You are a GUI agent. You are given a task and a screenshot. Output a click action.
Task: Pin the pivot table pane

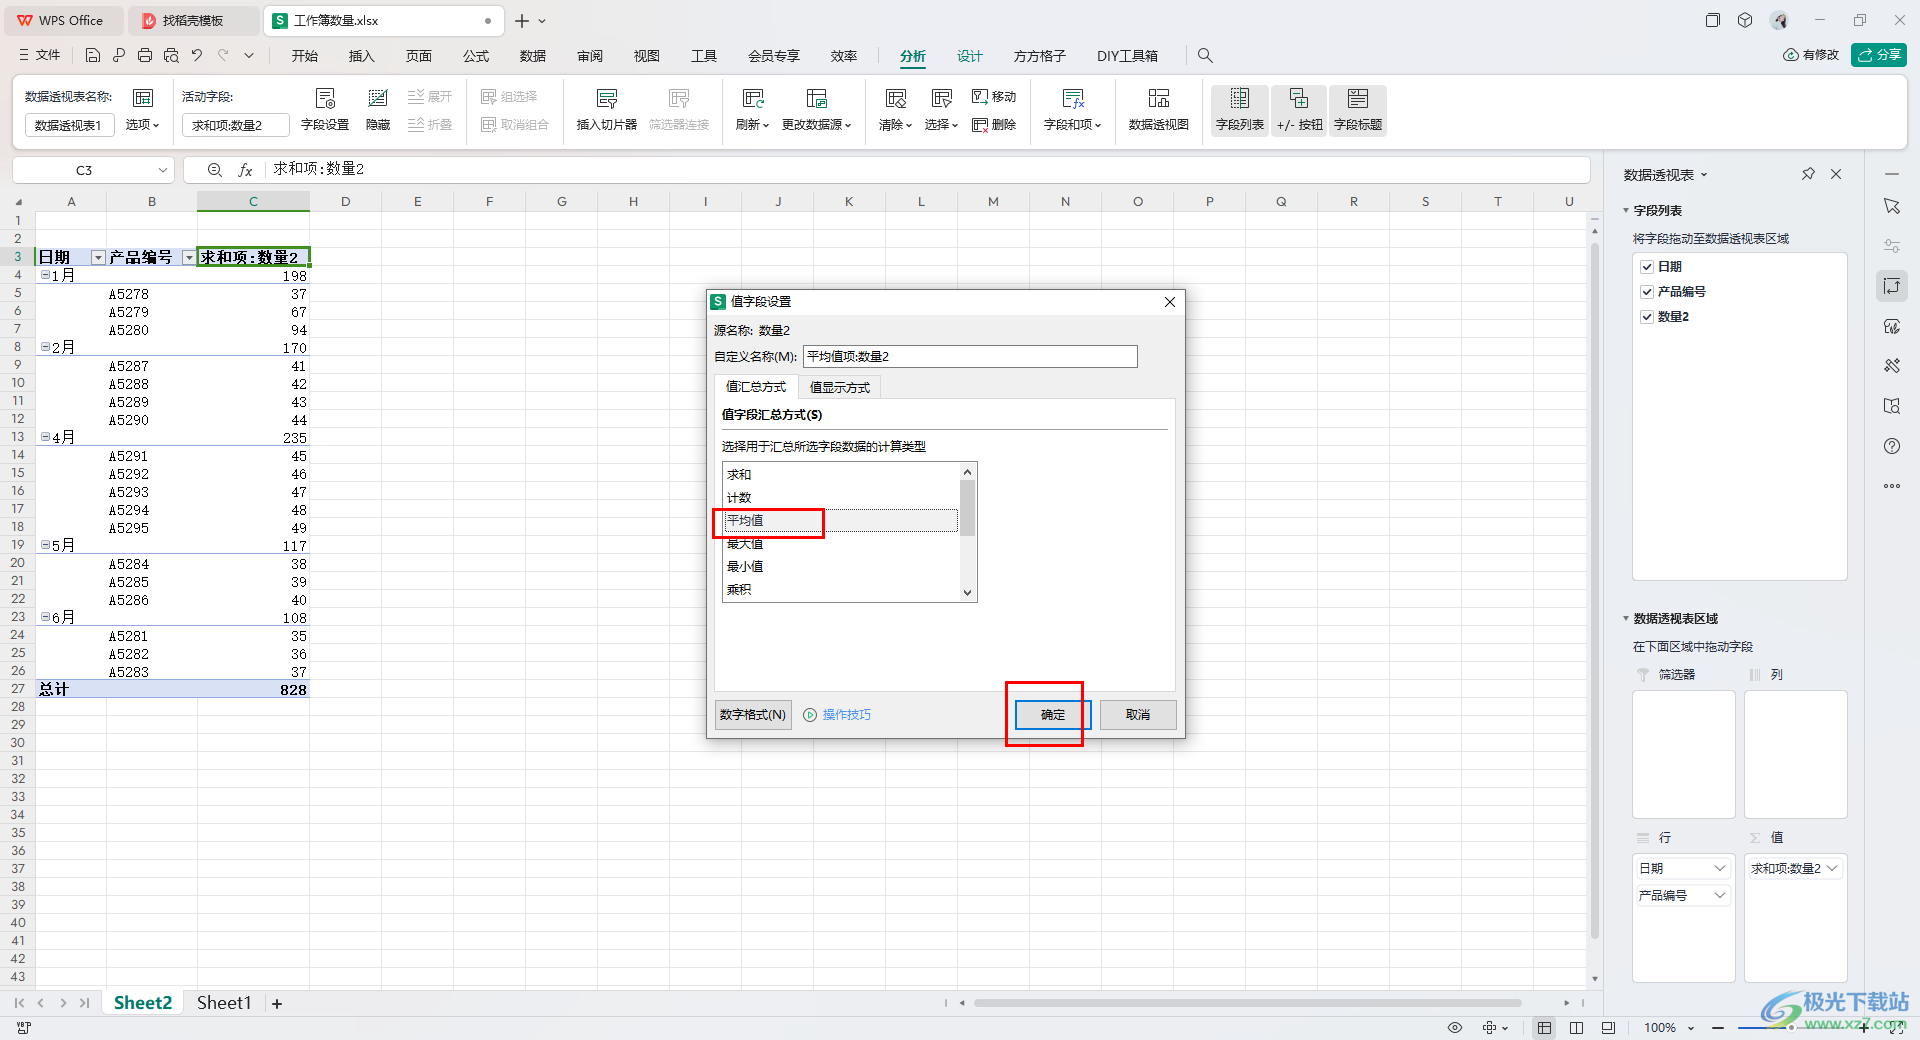[1808, 174]
